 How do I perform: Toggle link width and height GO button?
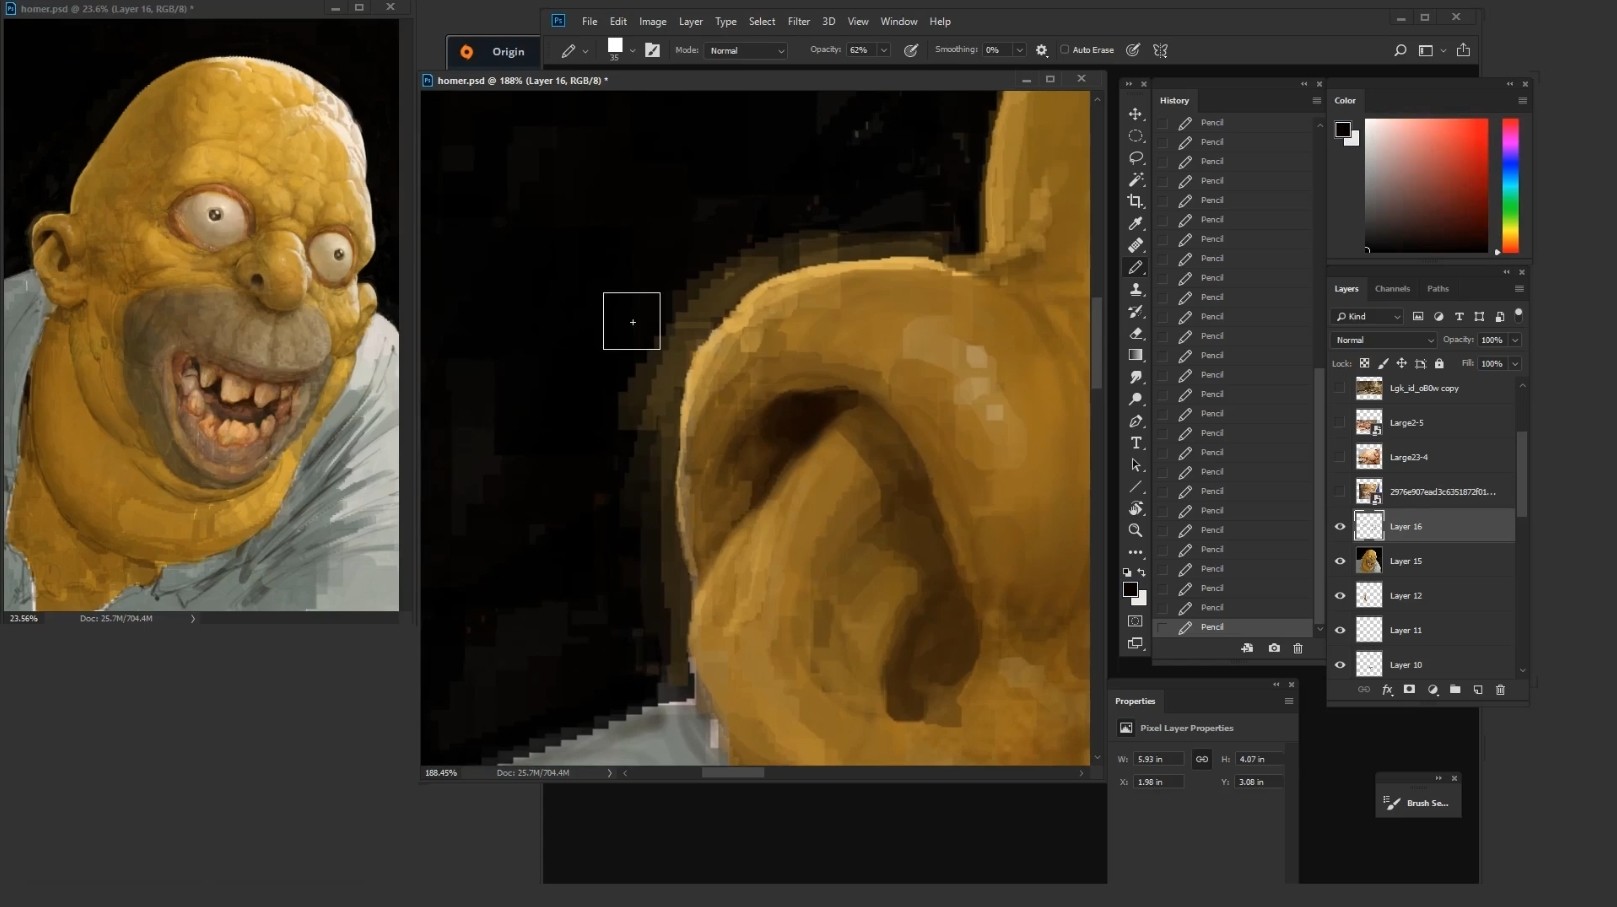click(x=1202, y=759)
